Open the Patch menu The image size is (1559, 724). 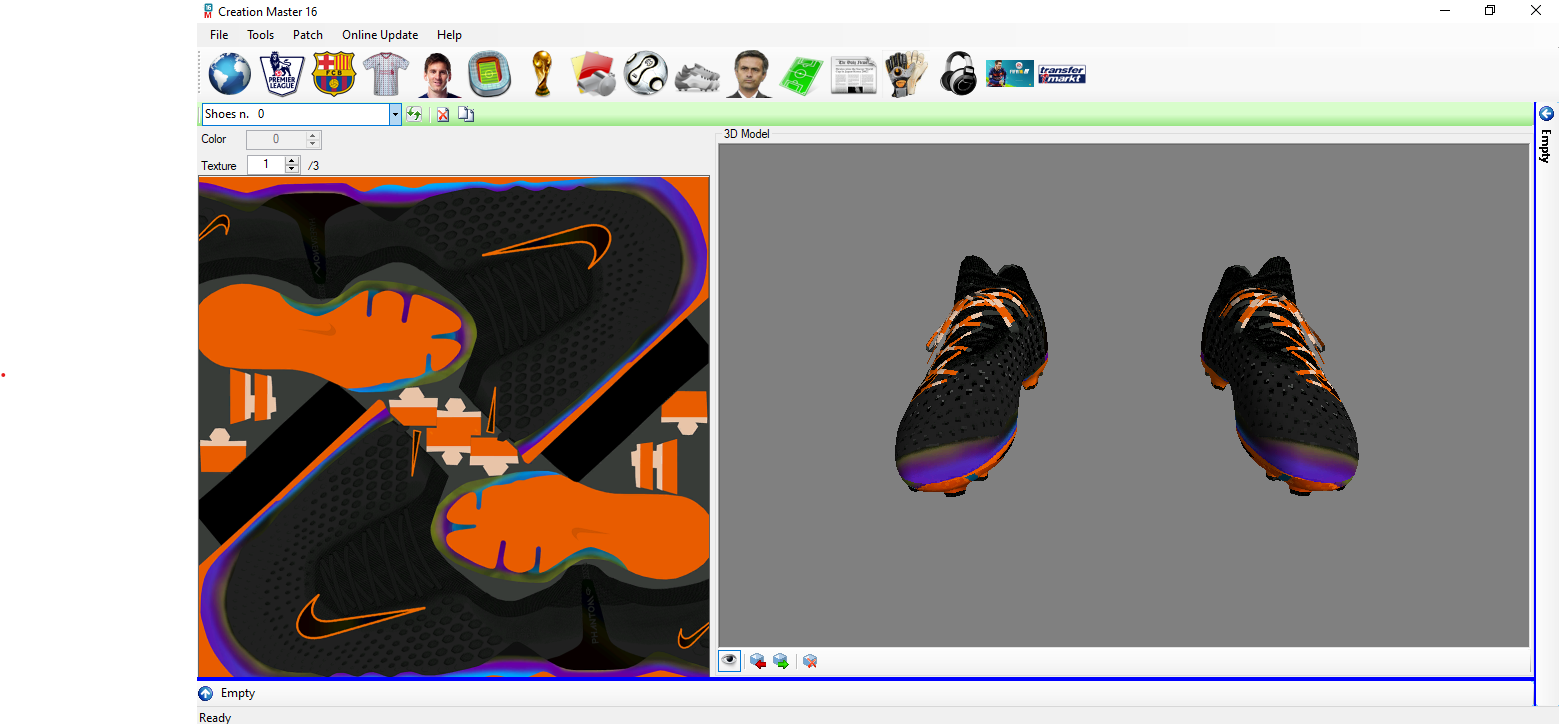(308, 35)
